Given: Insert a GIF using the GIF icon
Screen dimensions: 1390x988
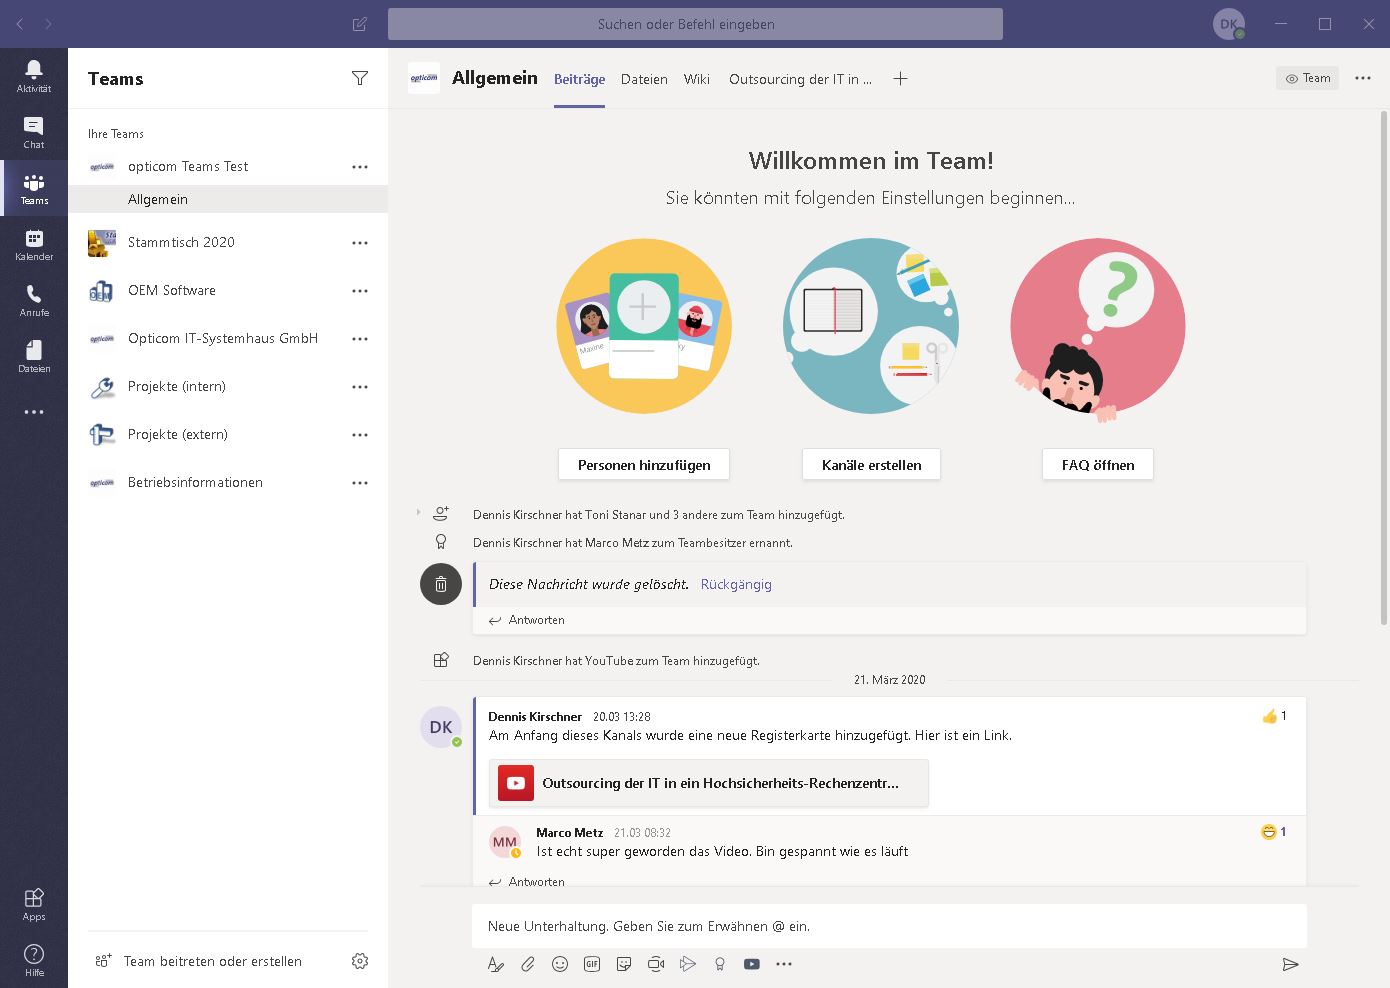Looking at the screenshot, I should pos(592,964).
